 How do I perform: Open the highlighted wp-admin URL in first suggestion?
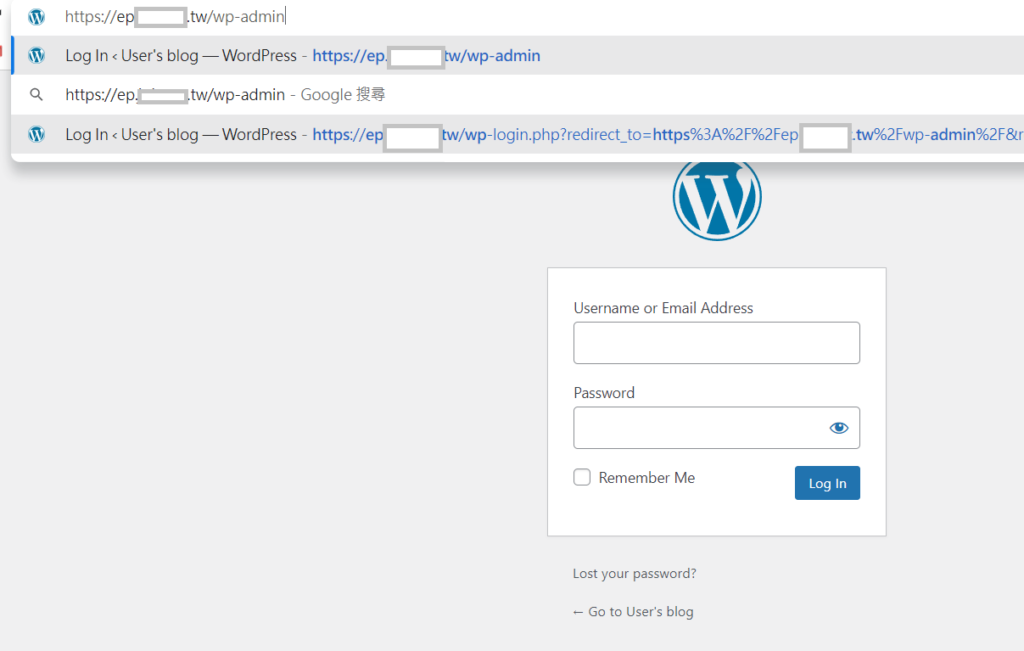tap(426, 56)
